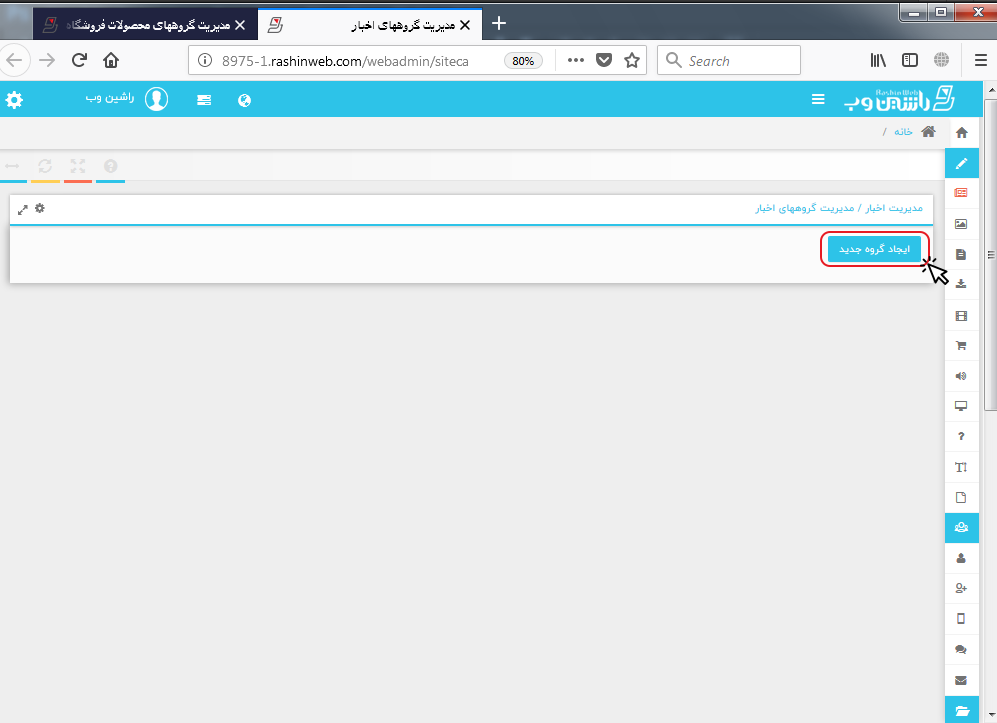Click the user avatar icon in header
Viewport: 997px width, 723px height.
click(x=156, y=99)
